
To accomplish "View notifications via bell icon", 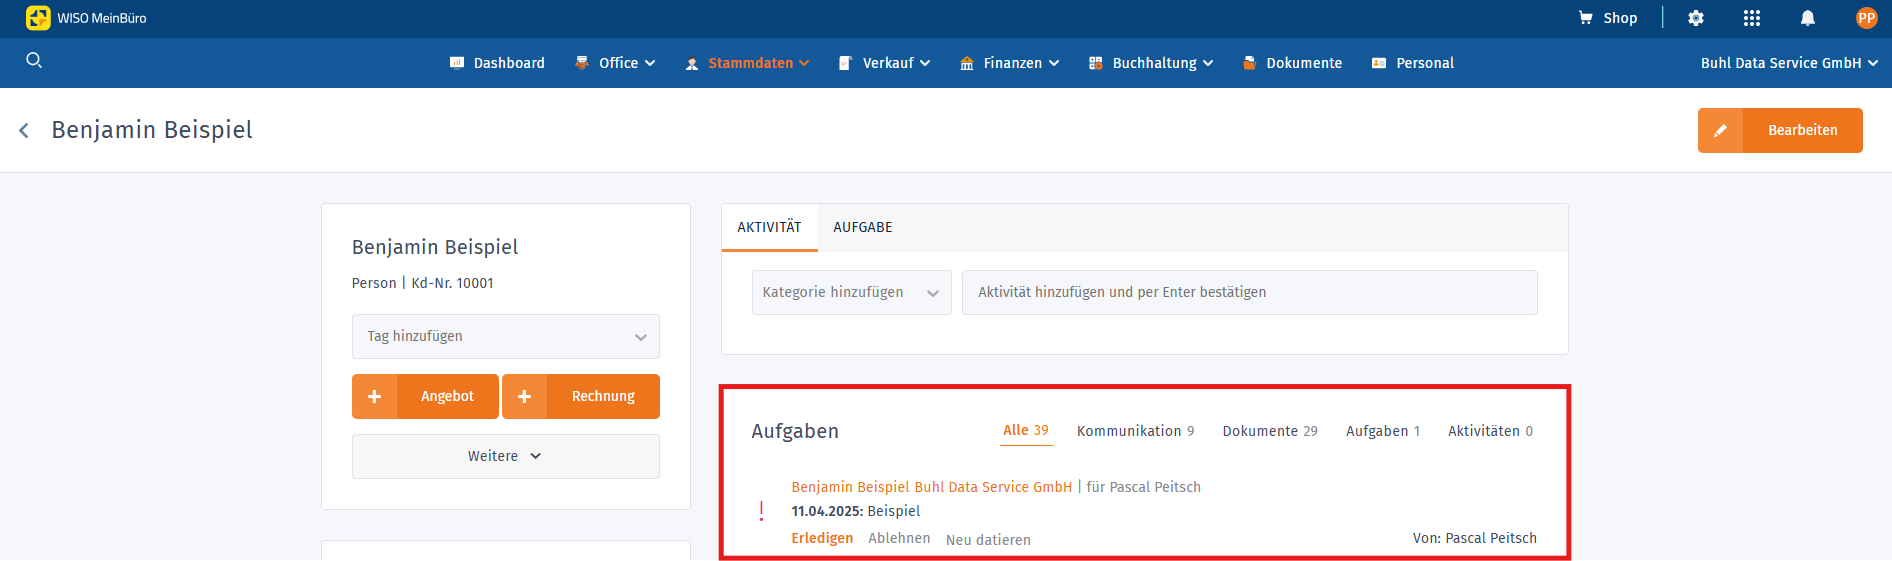I will point(1808,18).
